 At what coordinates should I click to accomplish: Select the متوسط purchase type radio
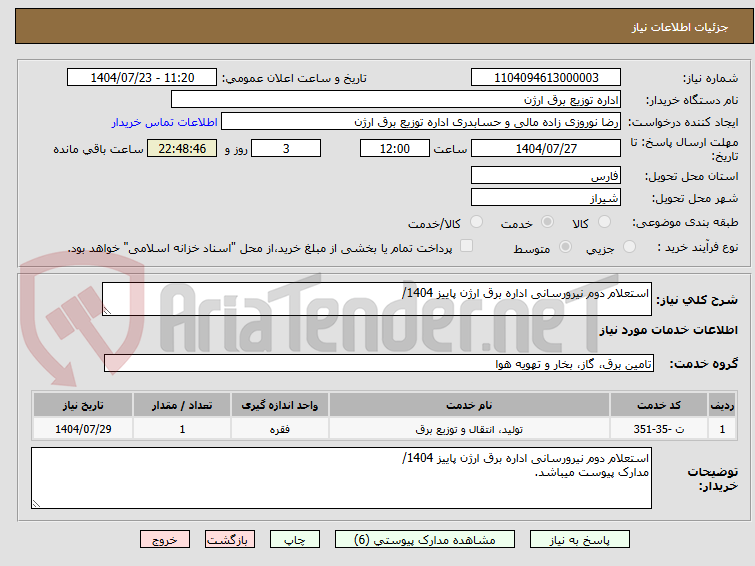(x=565, y=247)
